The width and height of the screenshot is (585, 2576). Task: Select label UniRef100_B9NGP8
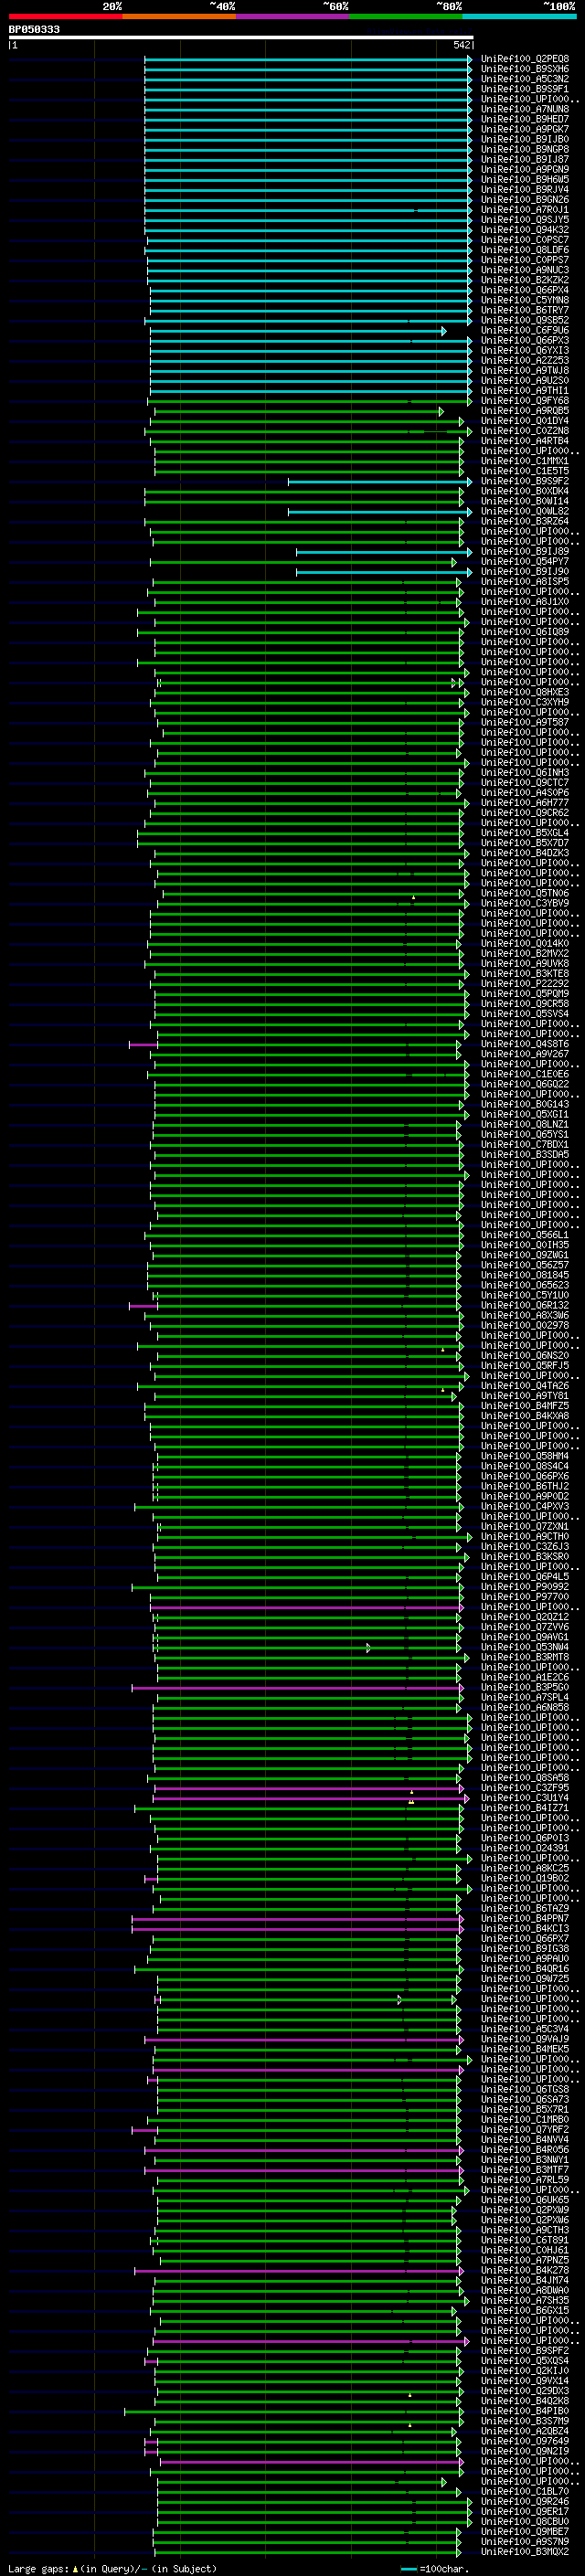coord(525,149)
